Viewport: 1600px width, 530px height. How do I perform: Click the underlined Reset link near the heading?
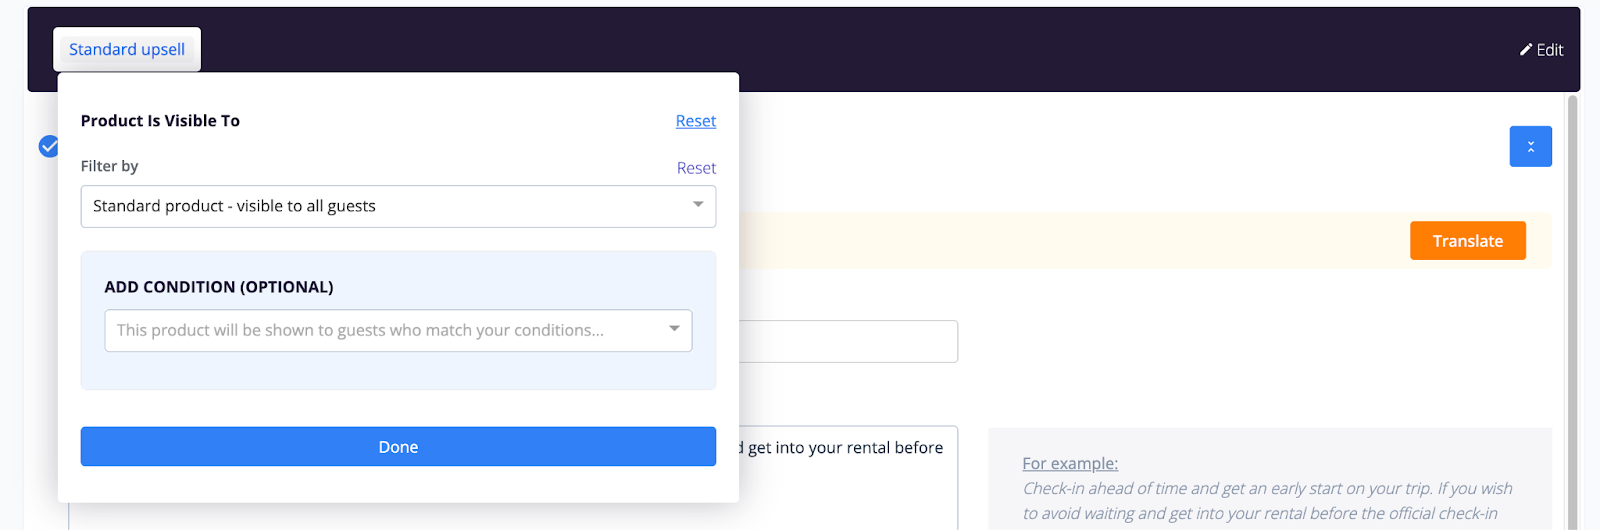click(x=696, y=121)
